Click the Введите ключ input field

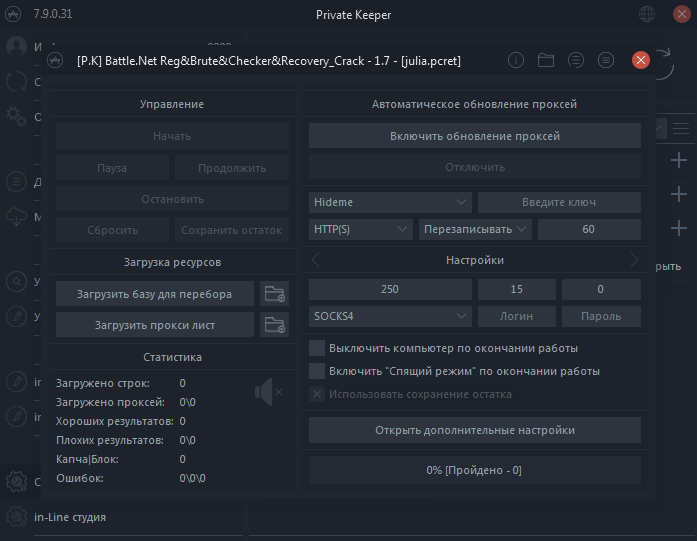pyautogui.click(x=559, y=202)
